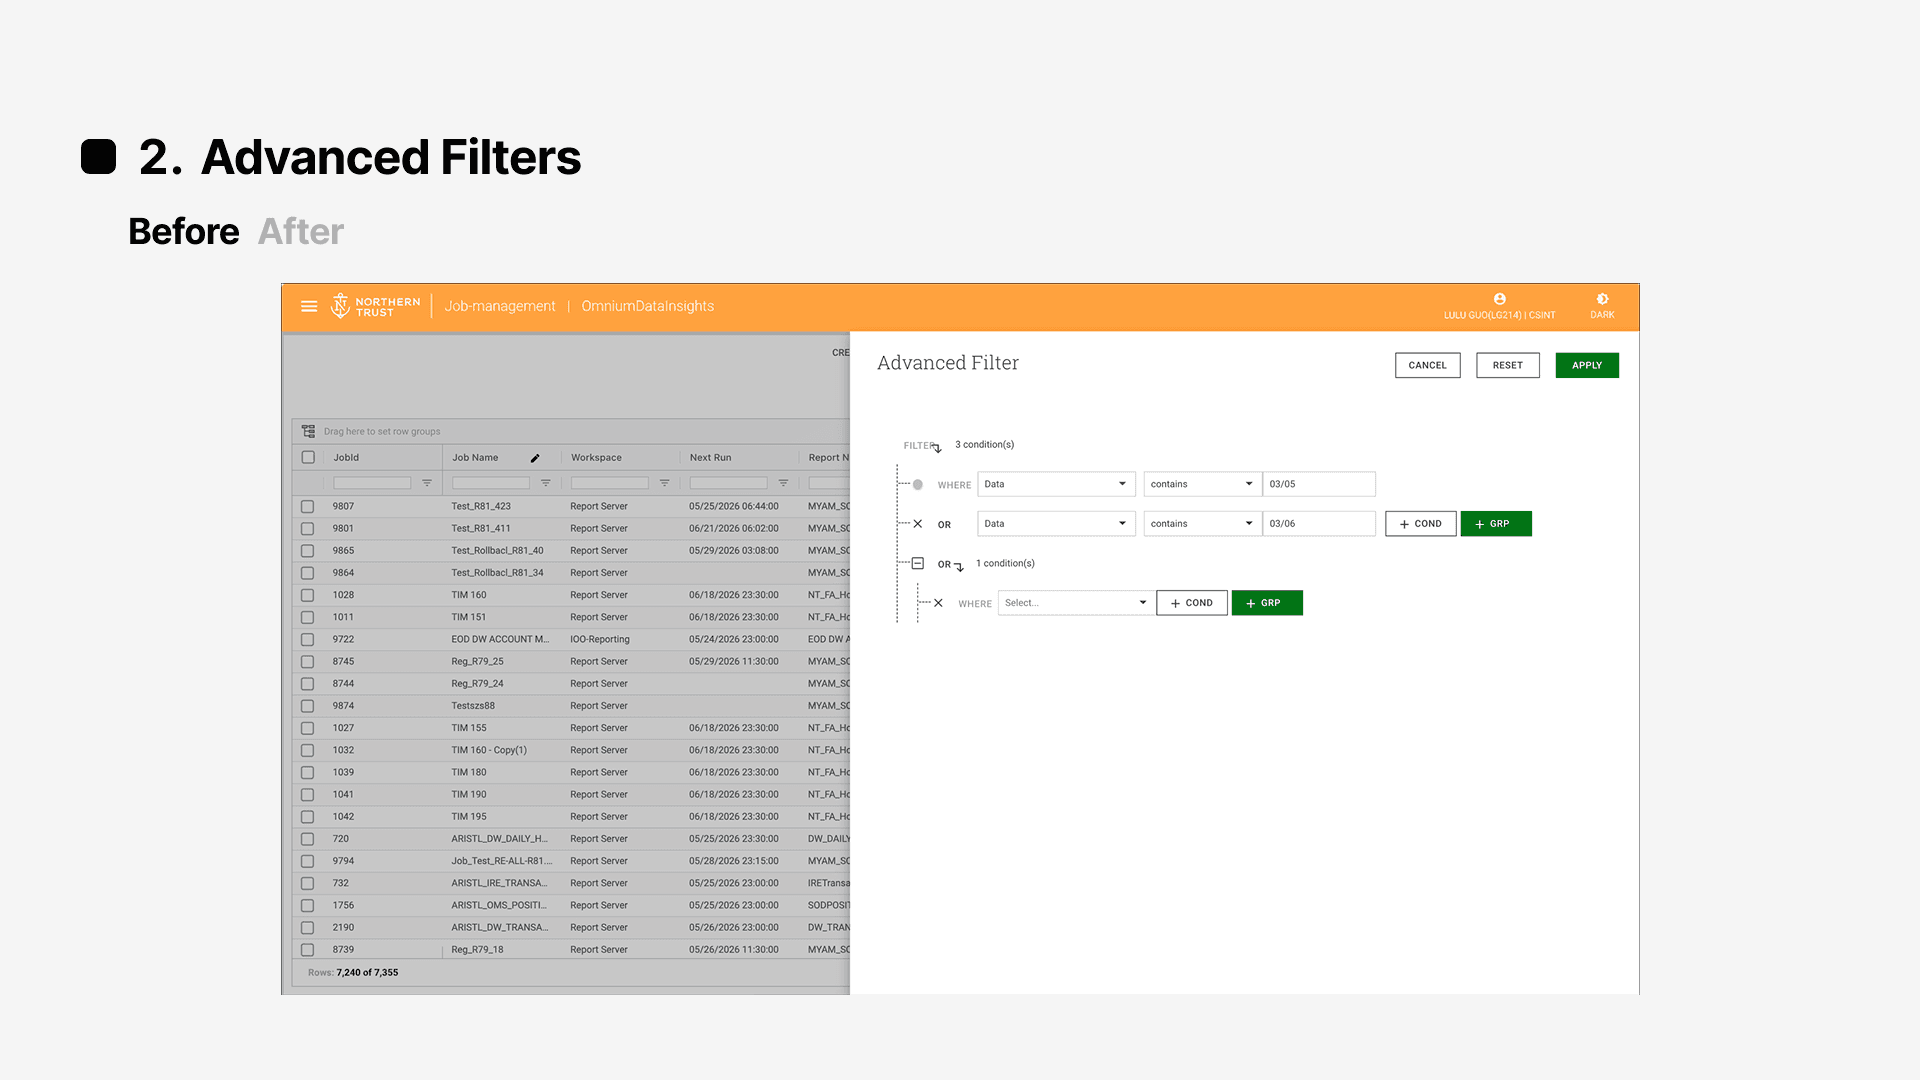Click the first WHERE condition circle marker

click(918, 484)
